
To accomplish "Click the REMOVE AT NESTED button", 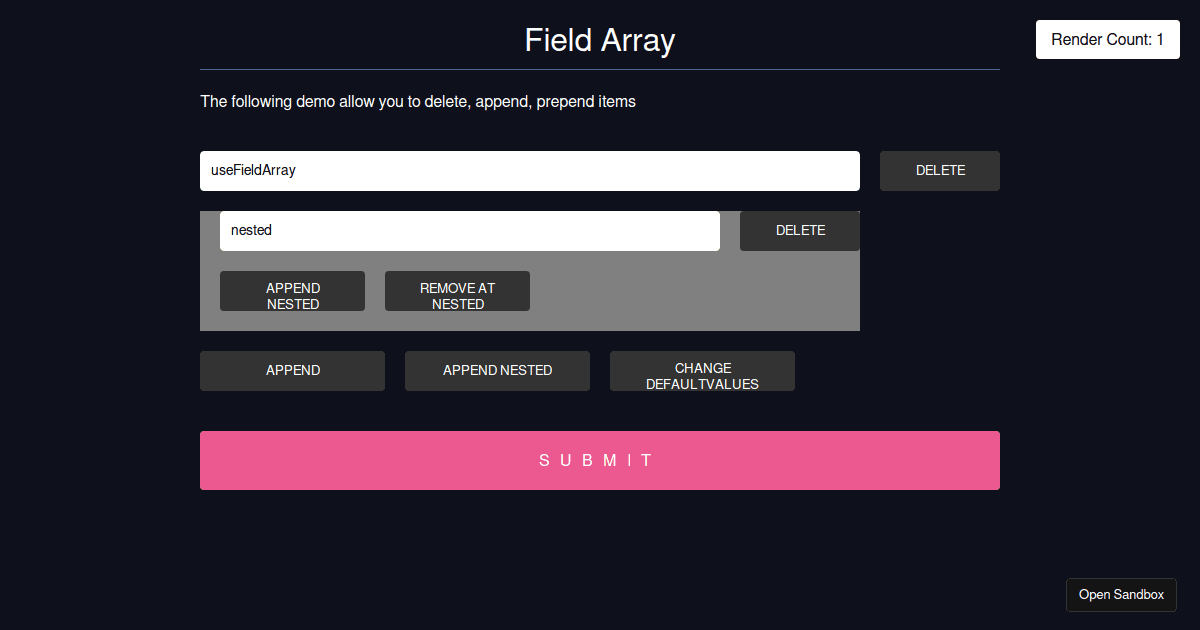I will (457, 290).
